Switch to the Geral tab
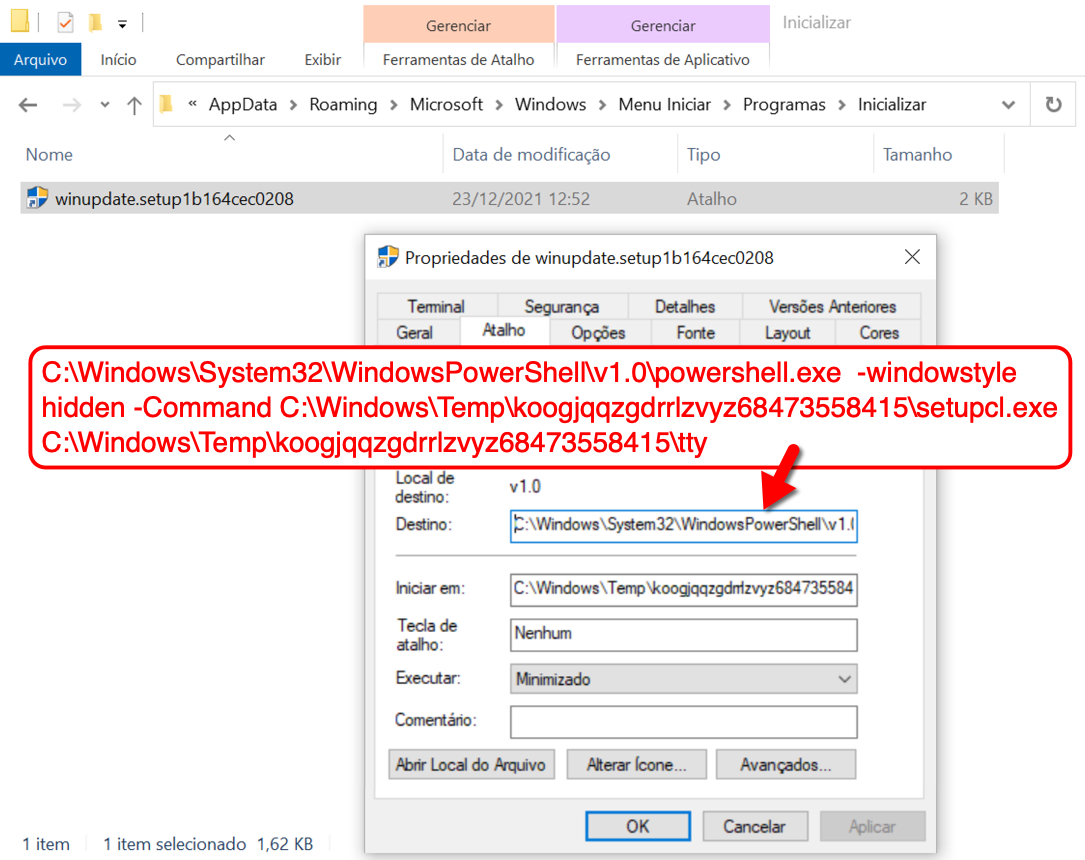The width and height of the screenshot is (1085, 860). (x=414, y=333)
